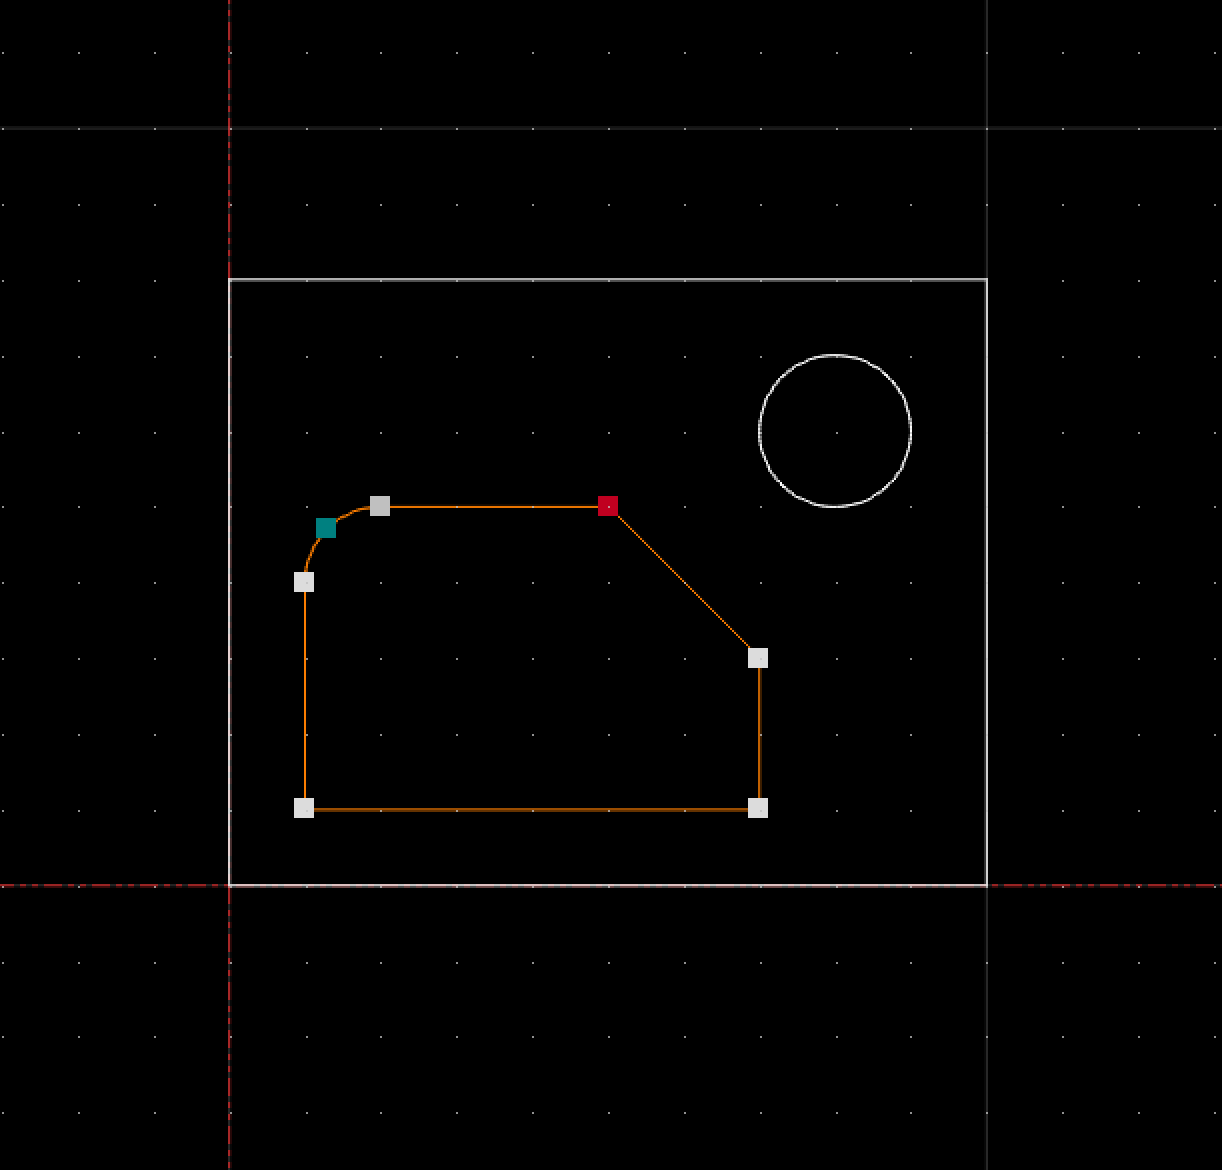Click the red selected vertex handle
The width and height of the screenshot is (1222, 1170).
tap(607, 506)
